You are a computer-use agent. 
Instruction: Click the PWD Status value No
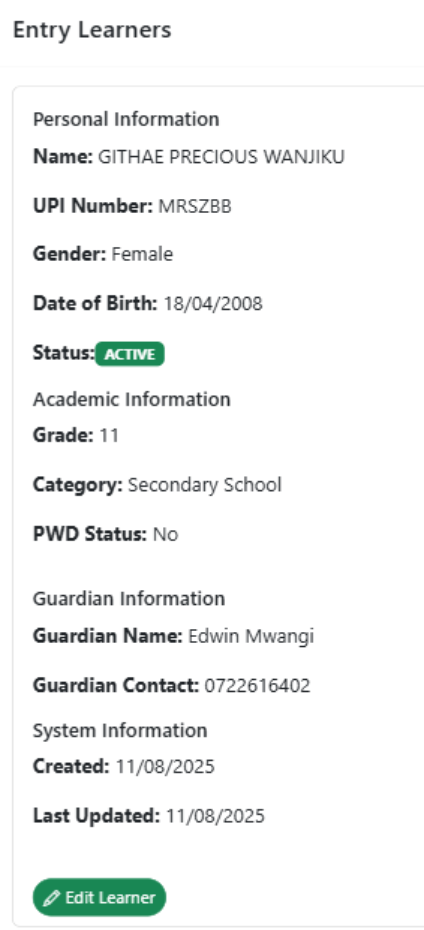165,534
